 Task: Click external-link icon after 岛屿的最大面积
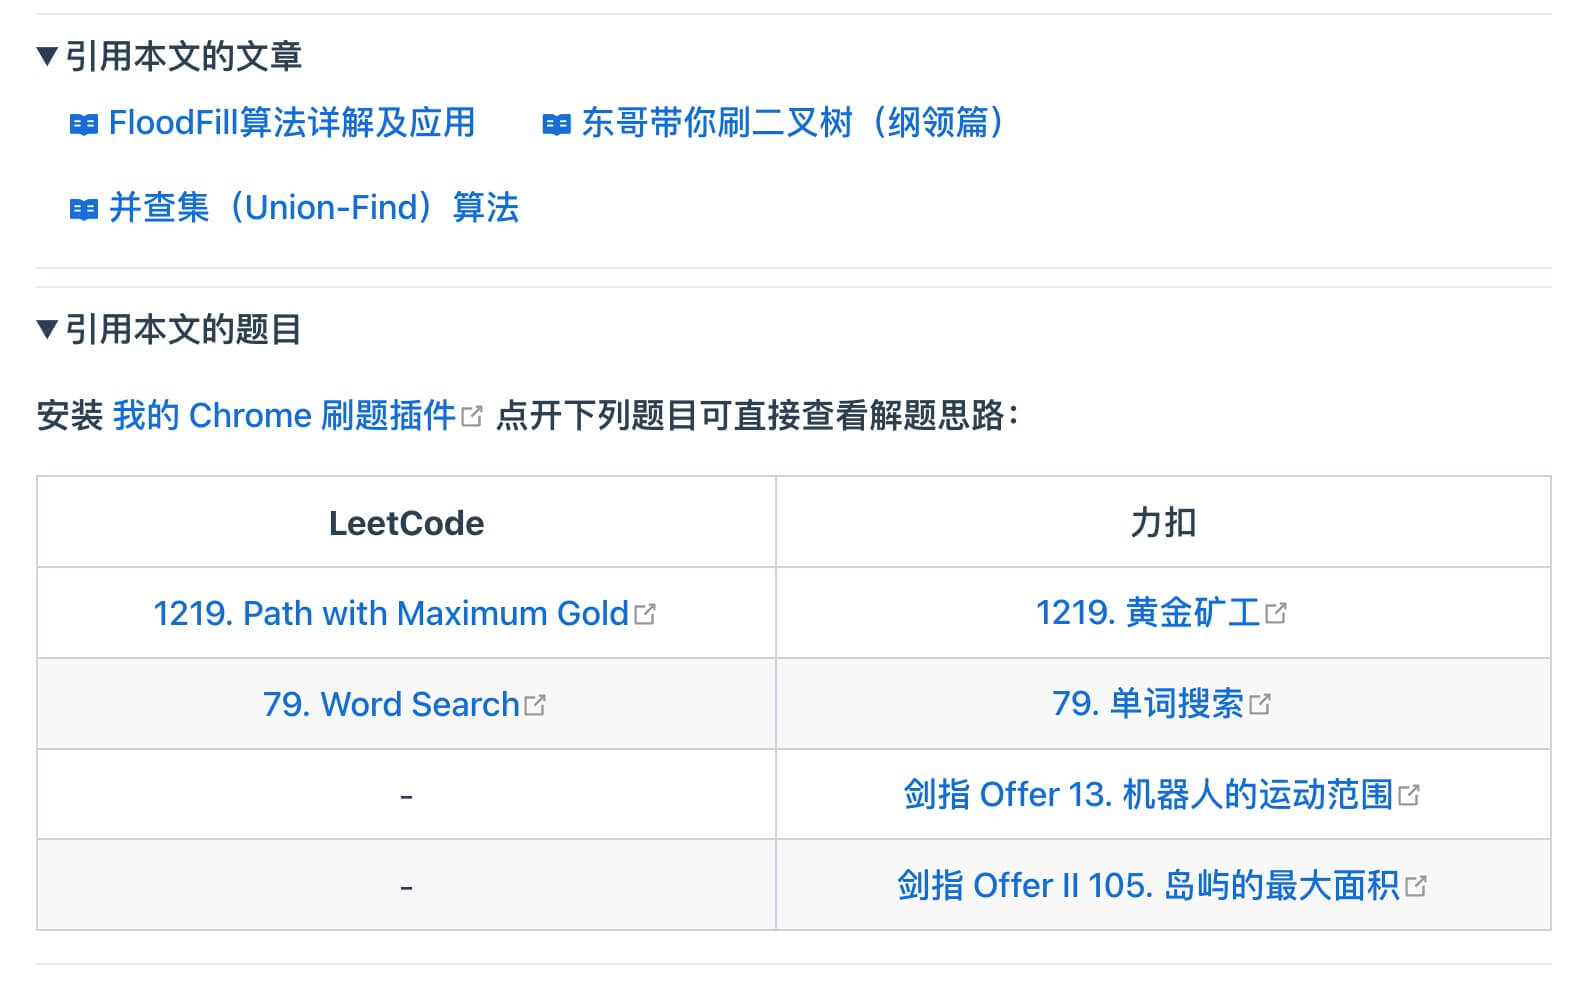pos(1416,887)
